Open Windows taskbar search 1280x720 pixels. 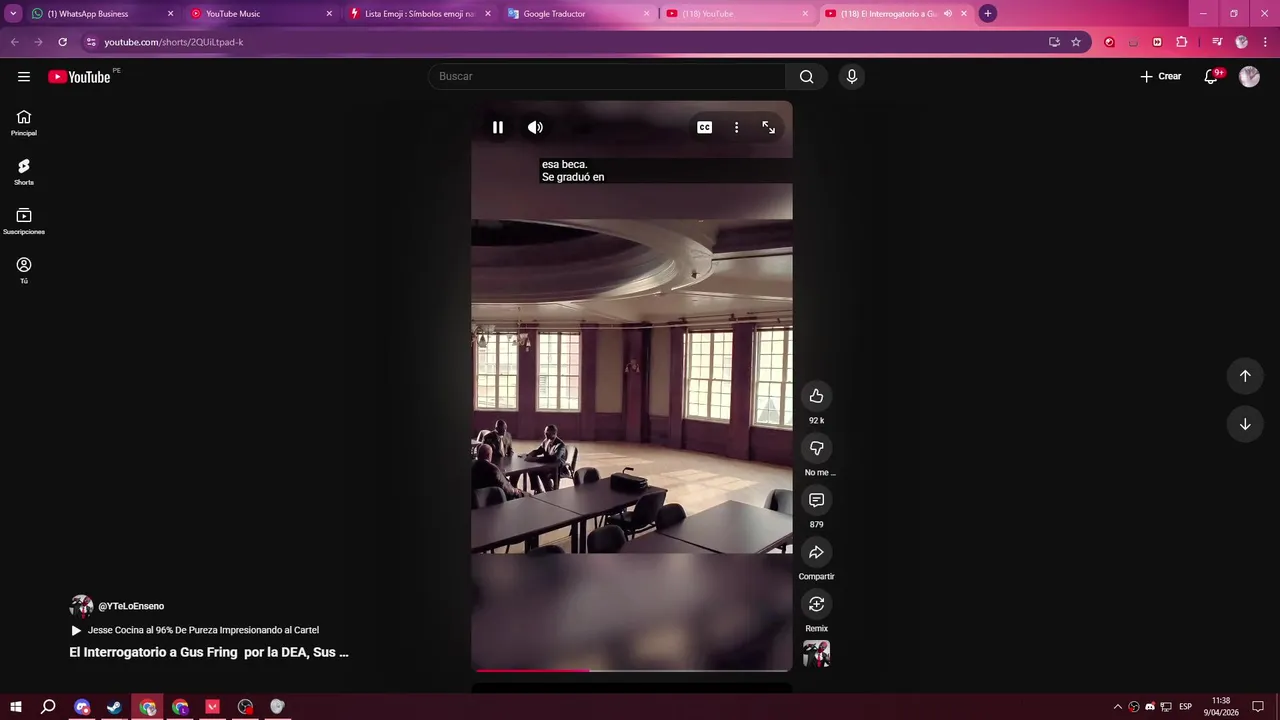[x=48, y=707]
